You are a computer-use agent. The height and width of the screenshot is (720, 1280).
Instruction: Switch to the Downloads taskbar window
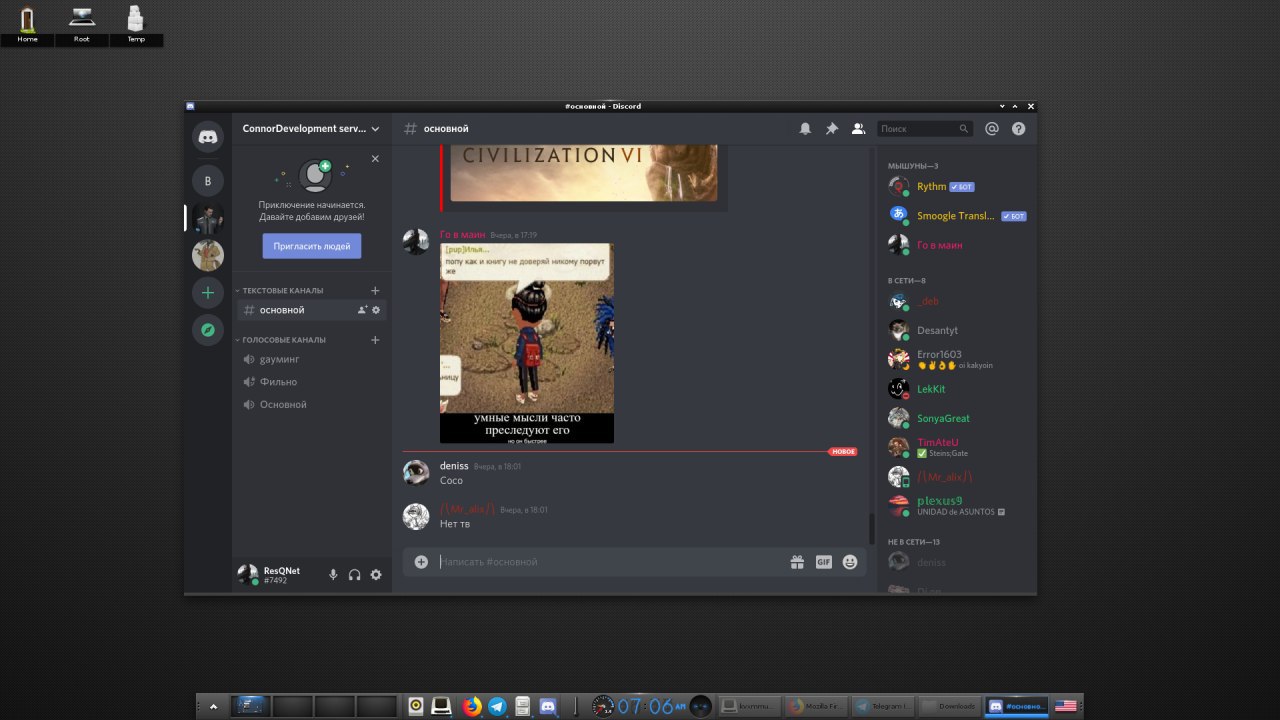pyautogui.click(x=950, y=706)
